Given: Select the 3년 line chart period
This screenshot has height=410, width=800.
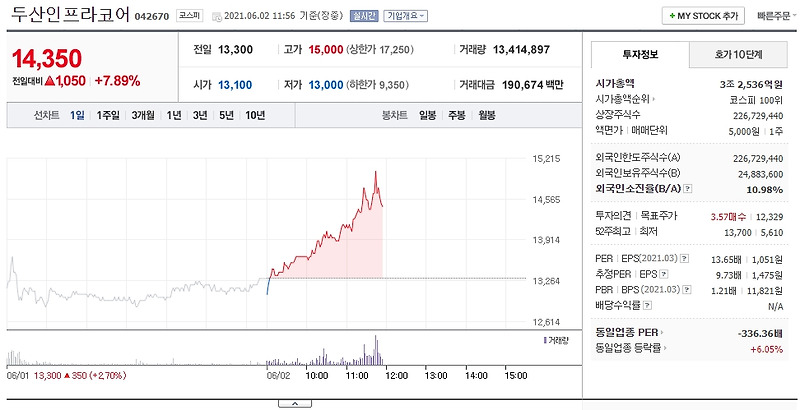Looking at the screenshot, I should [x=200, y=115].
